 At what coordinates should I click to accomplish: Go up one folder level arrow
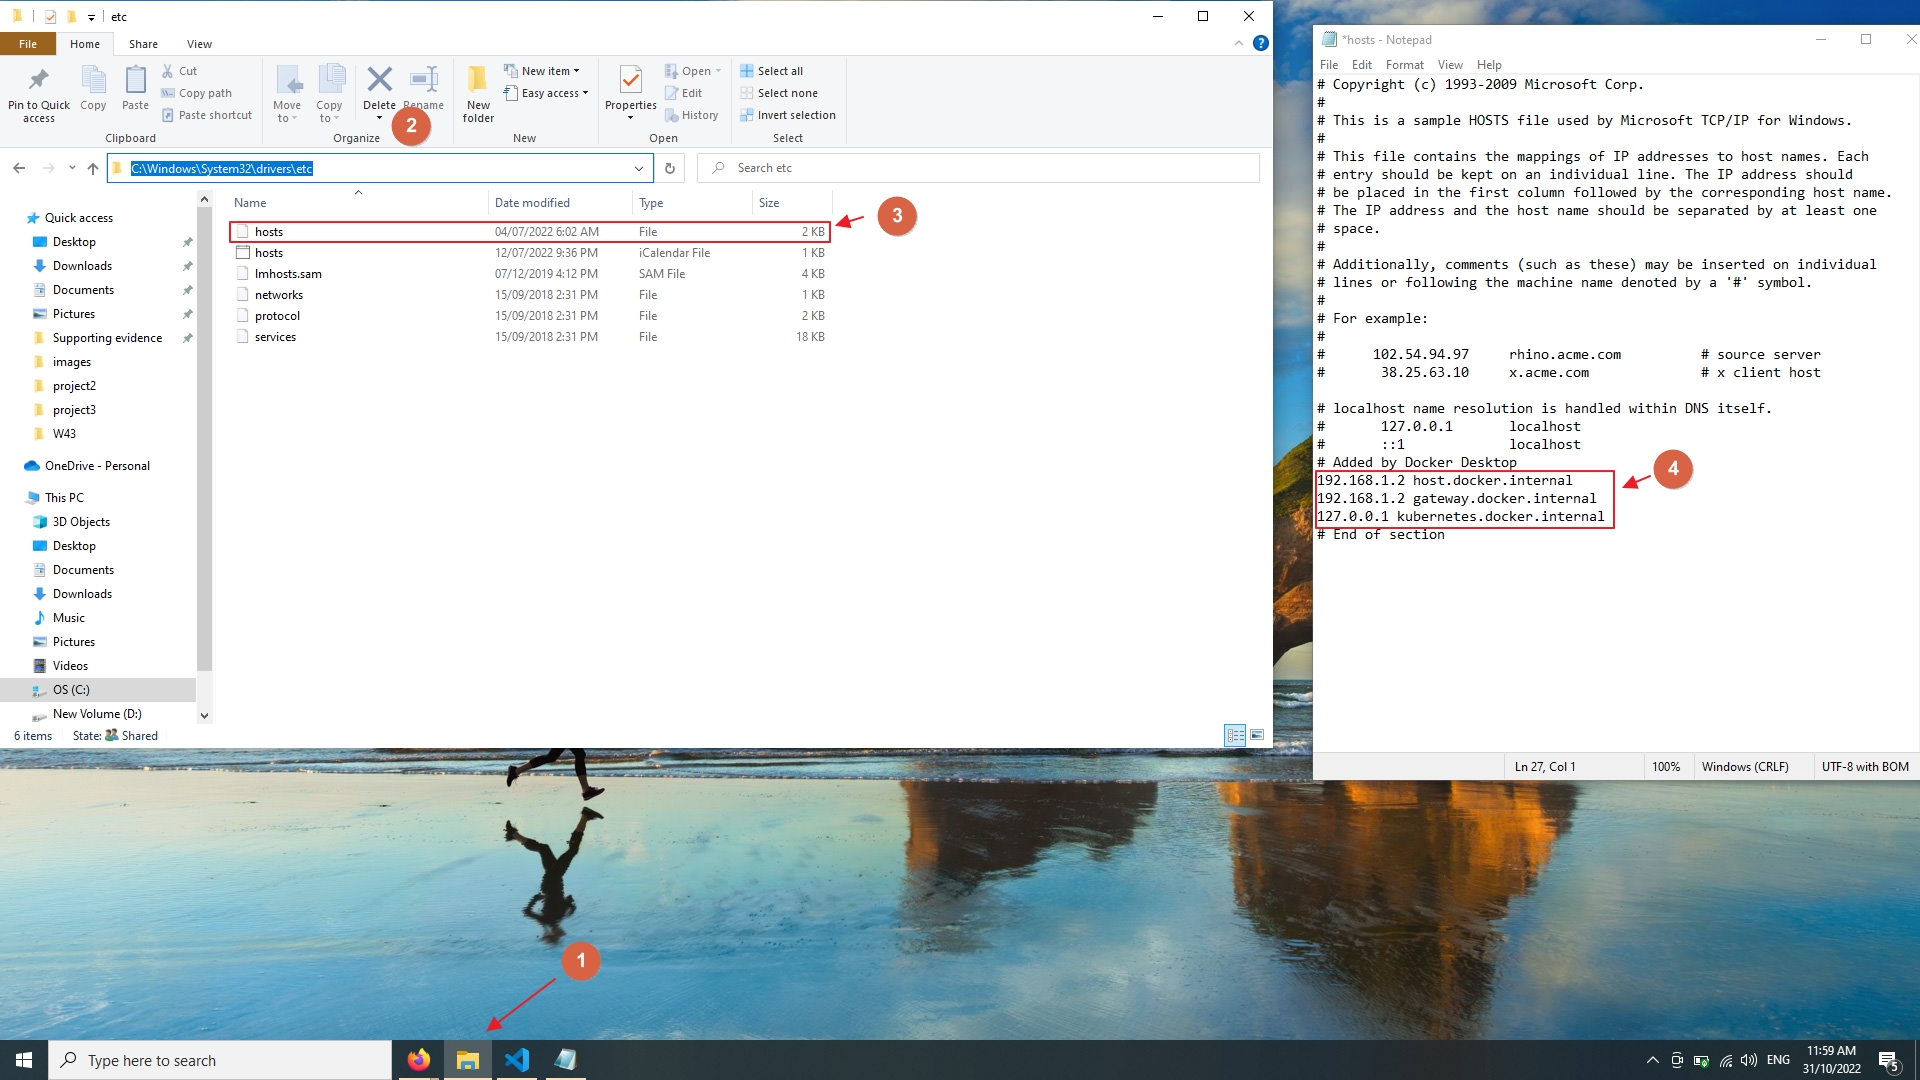[92, 168]
